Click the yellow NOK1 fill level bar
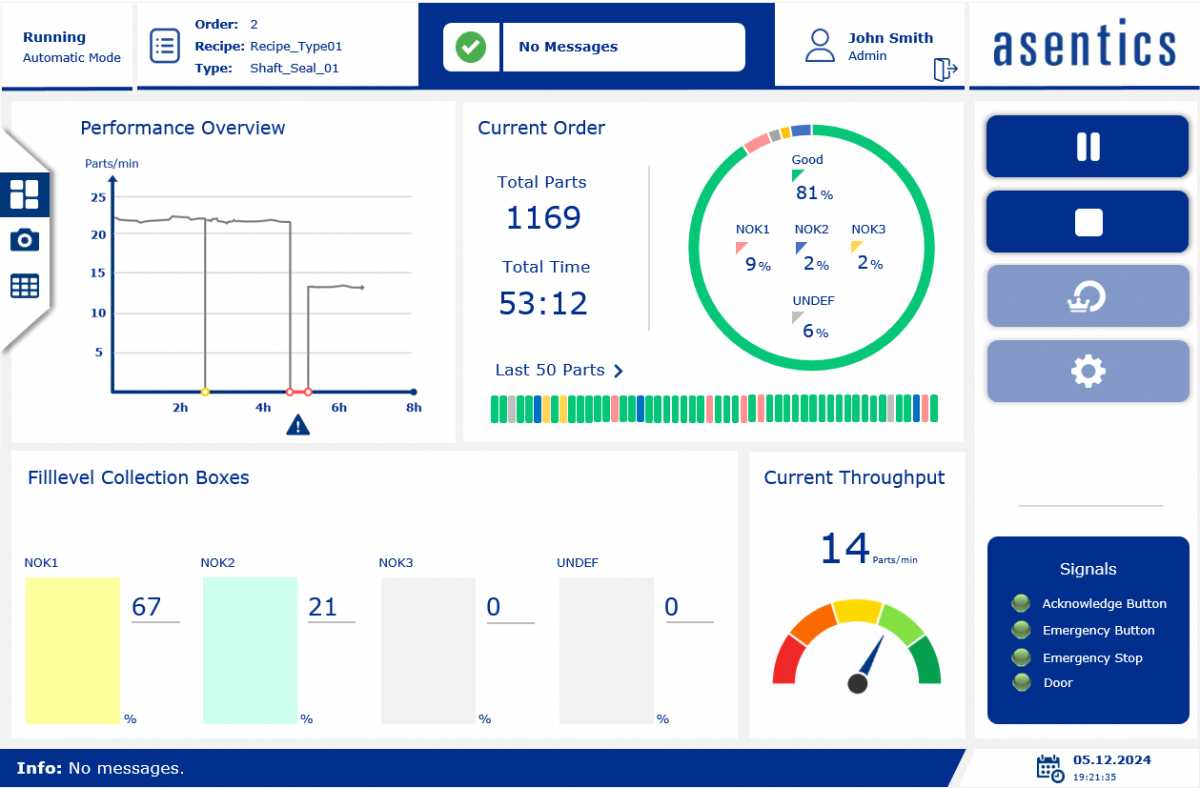 point(72,650)
